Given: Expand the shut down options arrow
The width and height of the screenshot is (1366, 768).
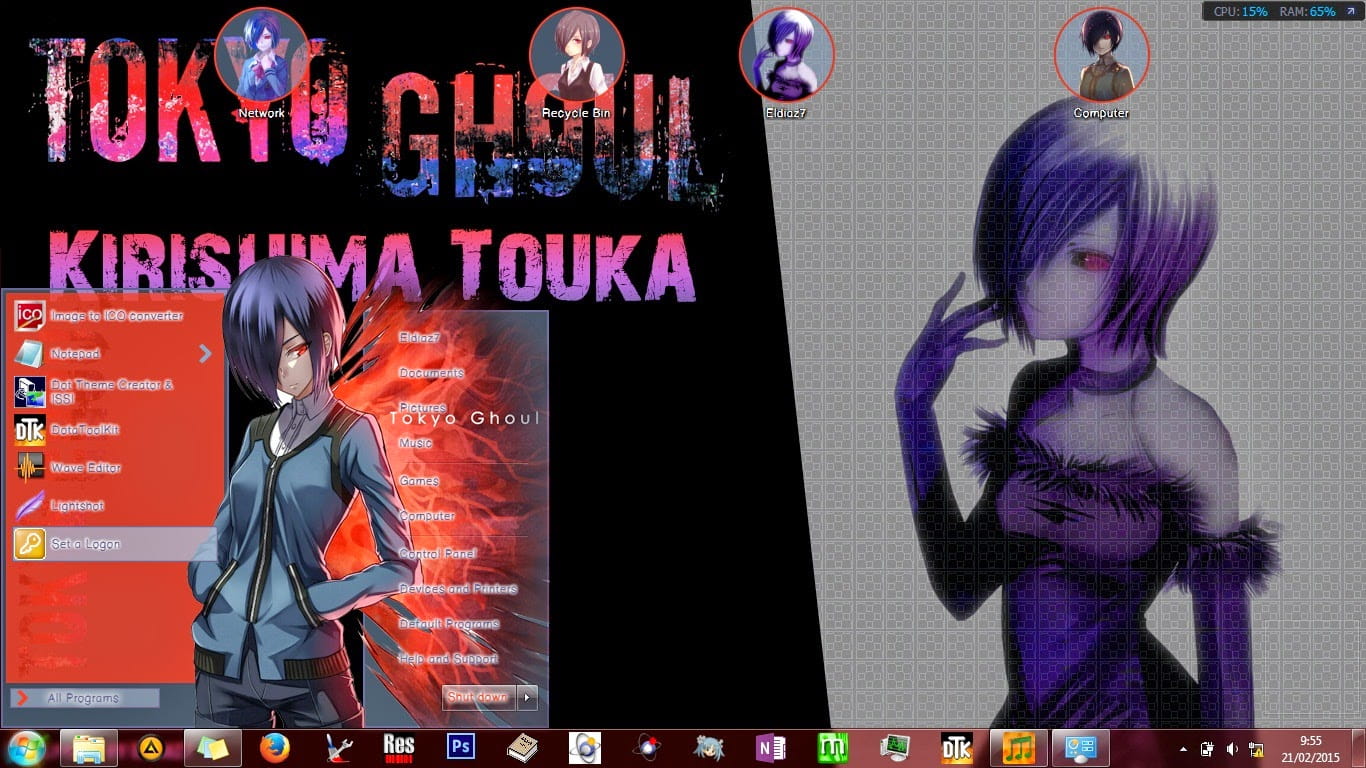Looking at the screenshot, I should pos(528,697).
